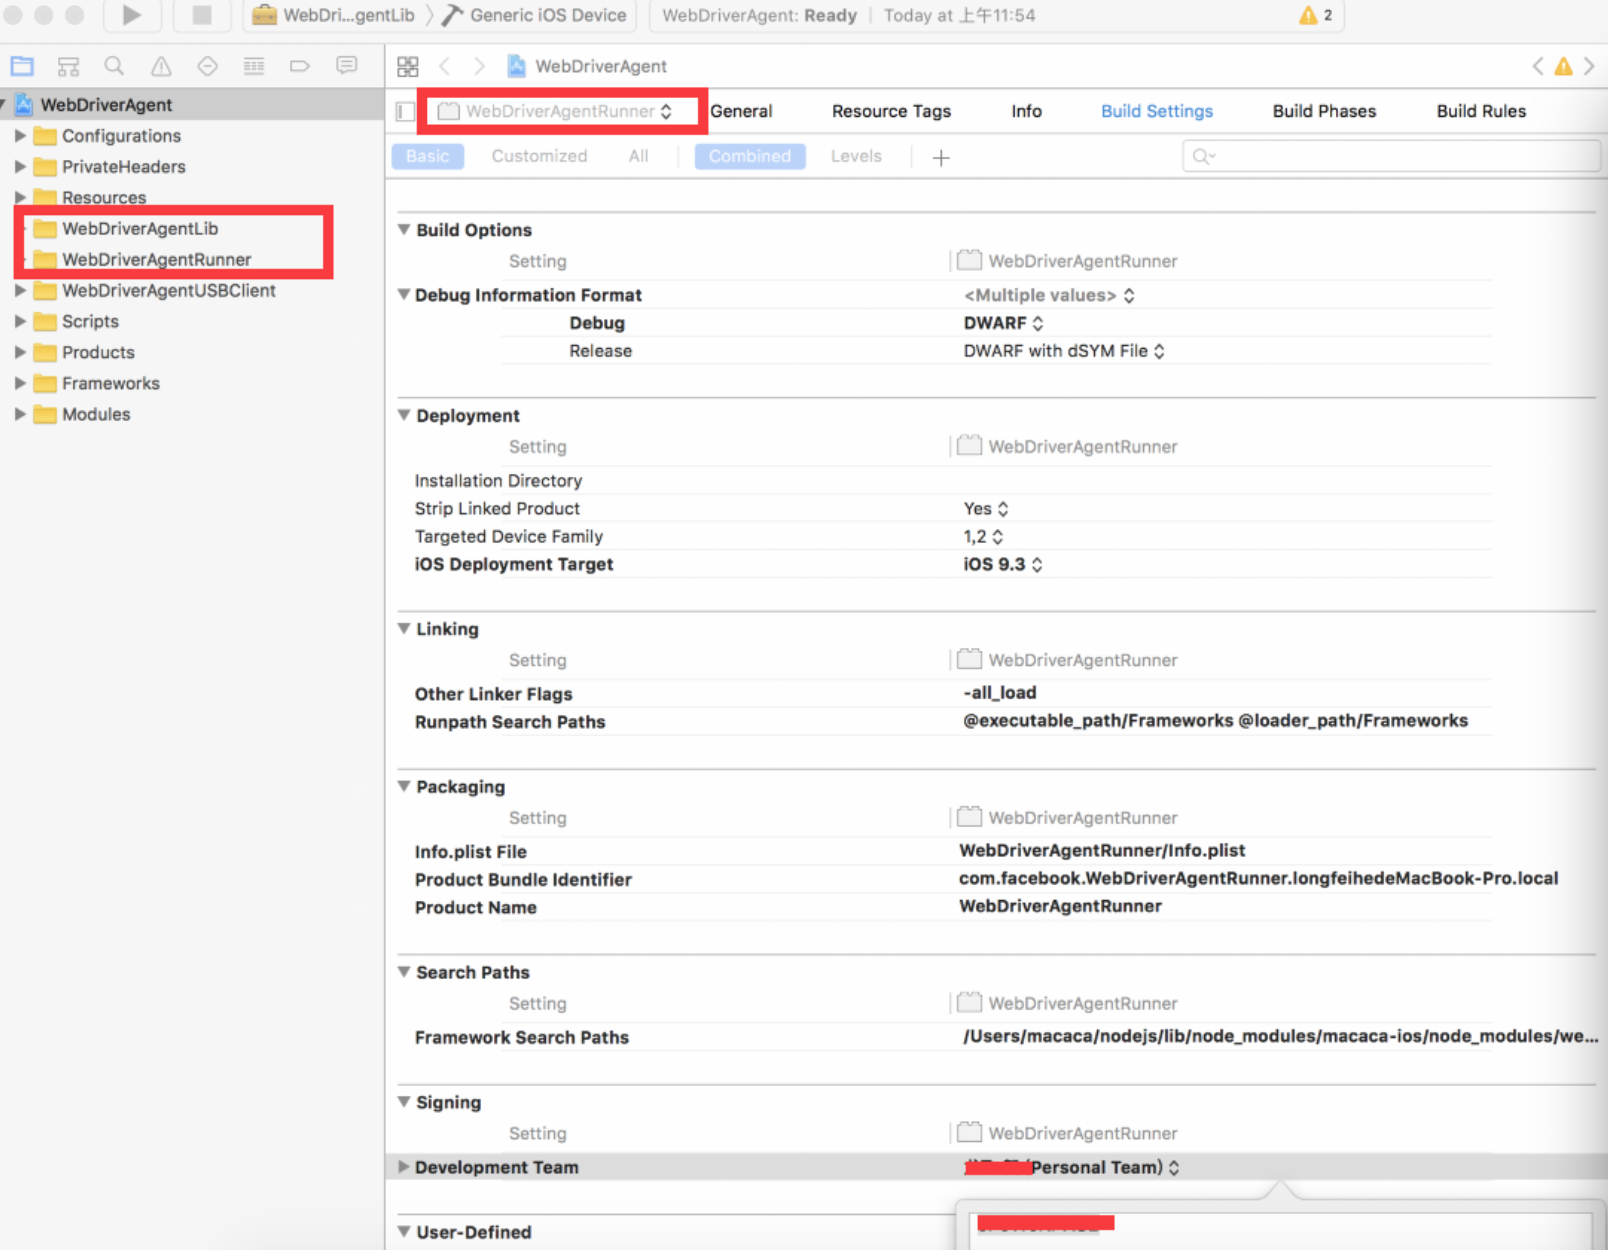The height and width of the screenshot is (1250, 1608).
Task: Expand the WebDriverAgentUSBClient folder
Action: tap(20, 290)
